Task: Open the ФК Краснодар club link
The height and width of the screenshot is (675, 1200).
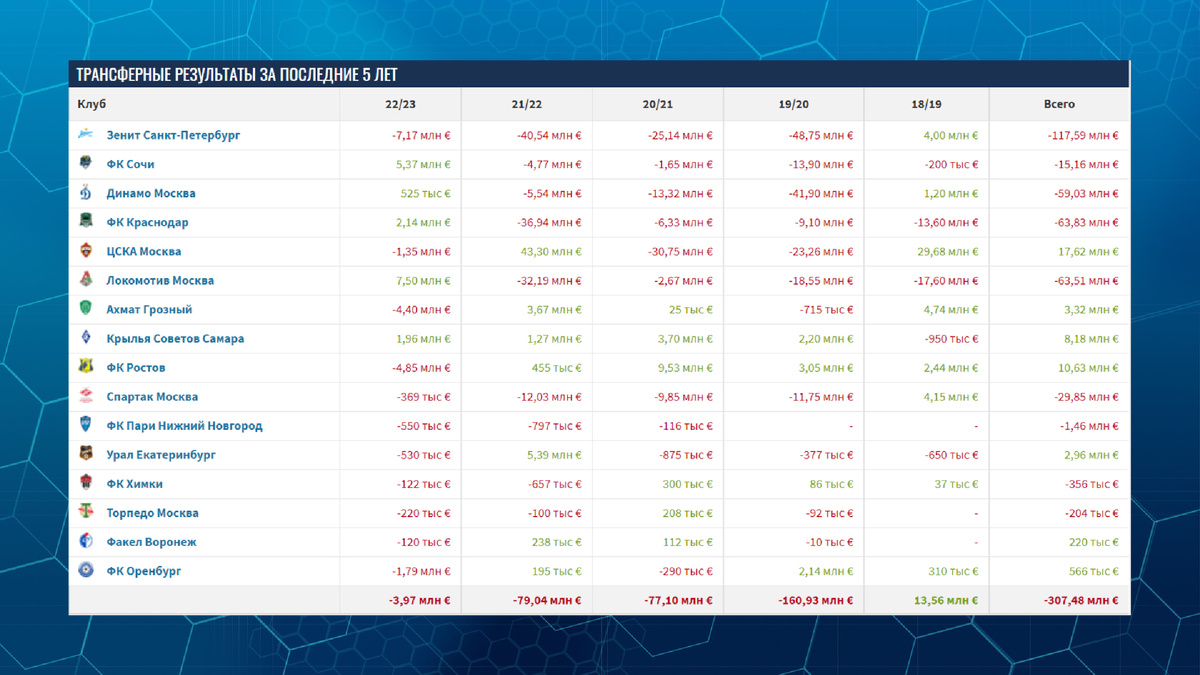Action: [x=147, y=222]
